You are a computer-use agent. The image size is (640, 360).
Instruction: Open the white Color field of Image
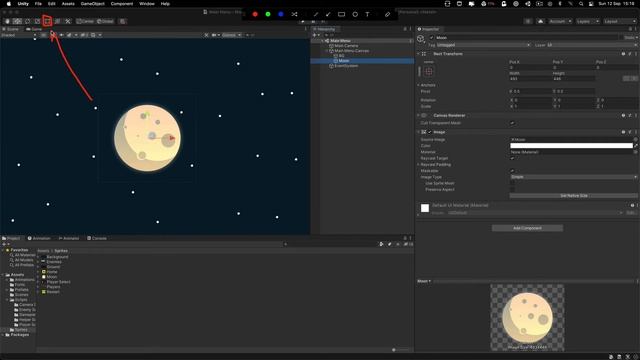pos(571,146)
